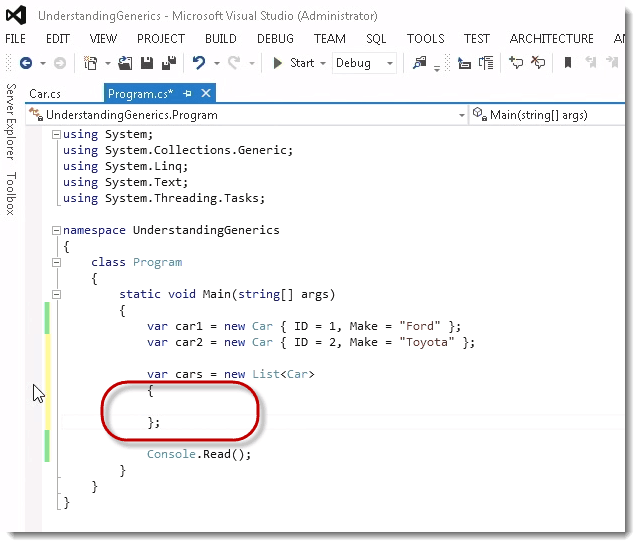
Task: Close the Program.cs tab
Action: [206, 93]
